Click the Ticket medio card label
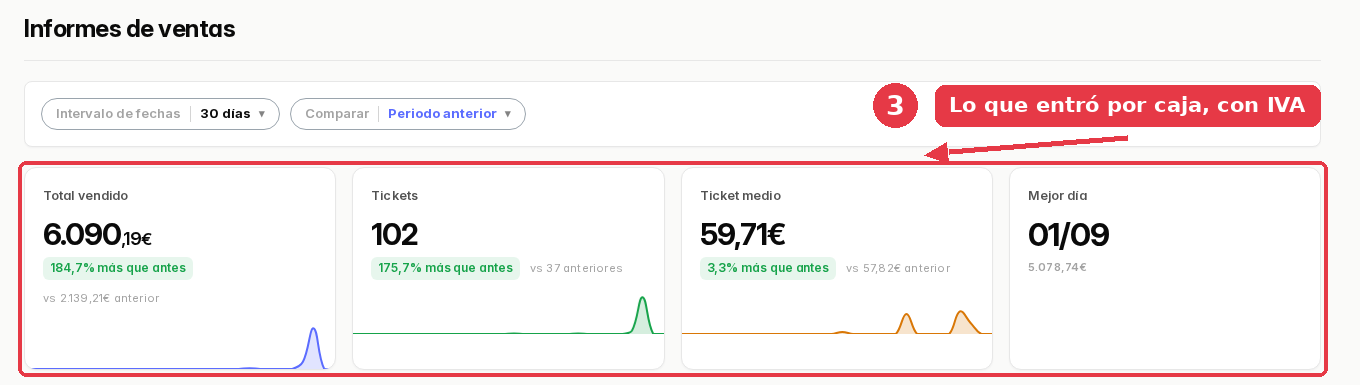The width and height of the screenshot is (1360, 385). [x=740, y=196]
